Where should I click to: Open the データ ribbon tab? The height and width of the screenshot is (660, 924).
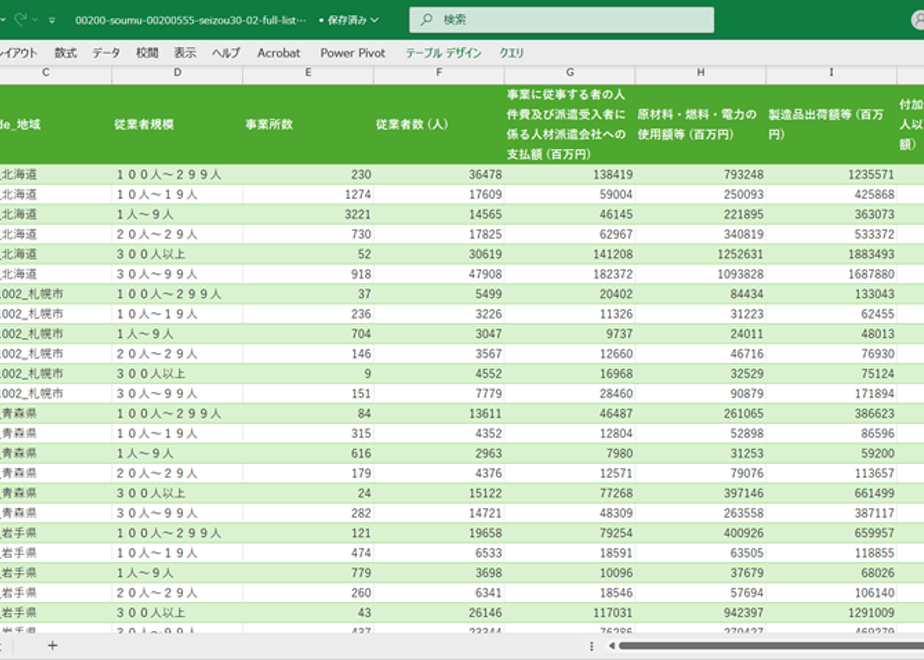coord(106,53)
